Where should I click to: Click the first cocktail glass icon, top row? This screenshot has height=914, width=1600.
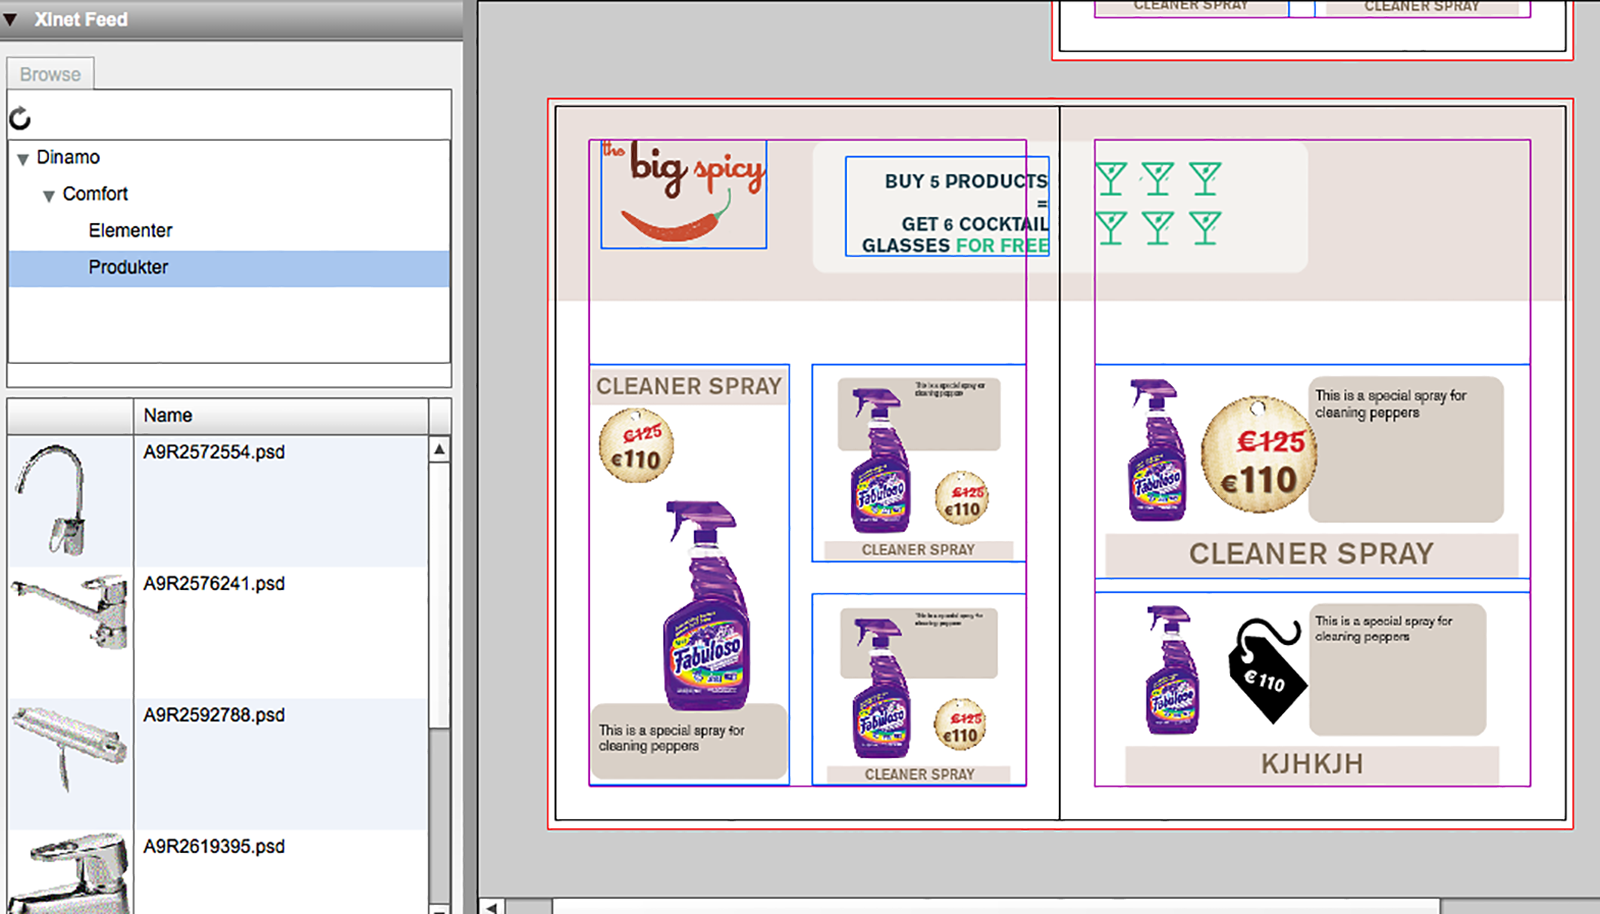pyautogui.click(x=1111, y=179)
